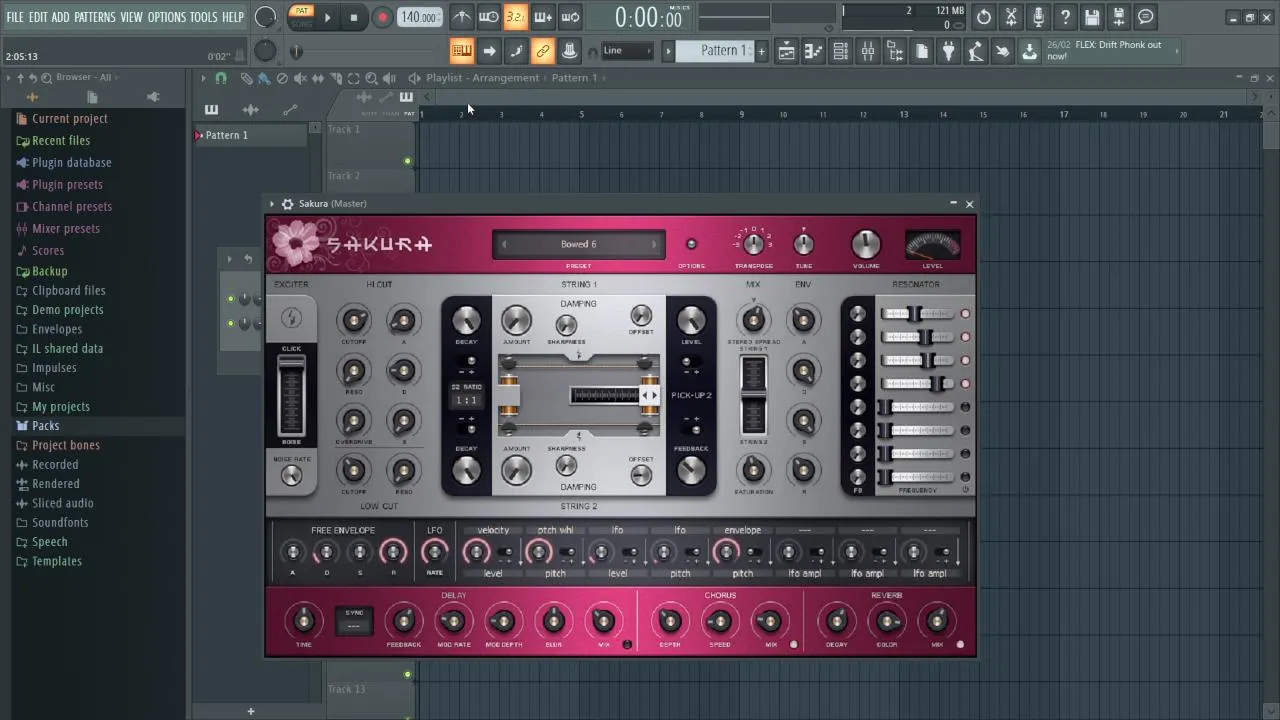The image size is (1280, 720).
Task: Select the playlist mute tool
Action: tap(300, 78)
